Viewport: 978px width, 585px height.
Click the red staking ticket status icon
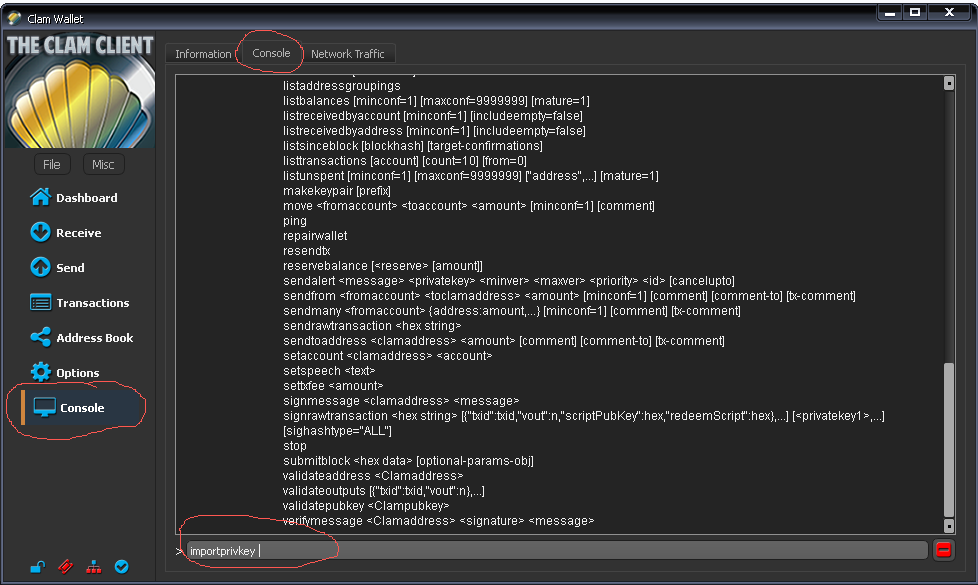point(65,567)
